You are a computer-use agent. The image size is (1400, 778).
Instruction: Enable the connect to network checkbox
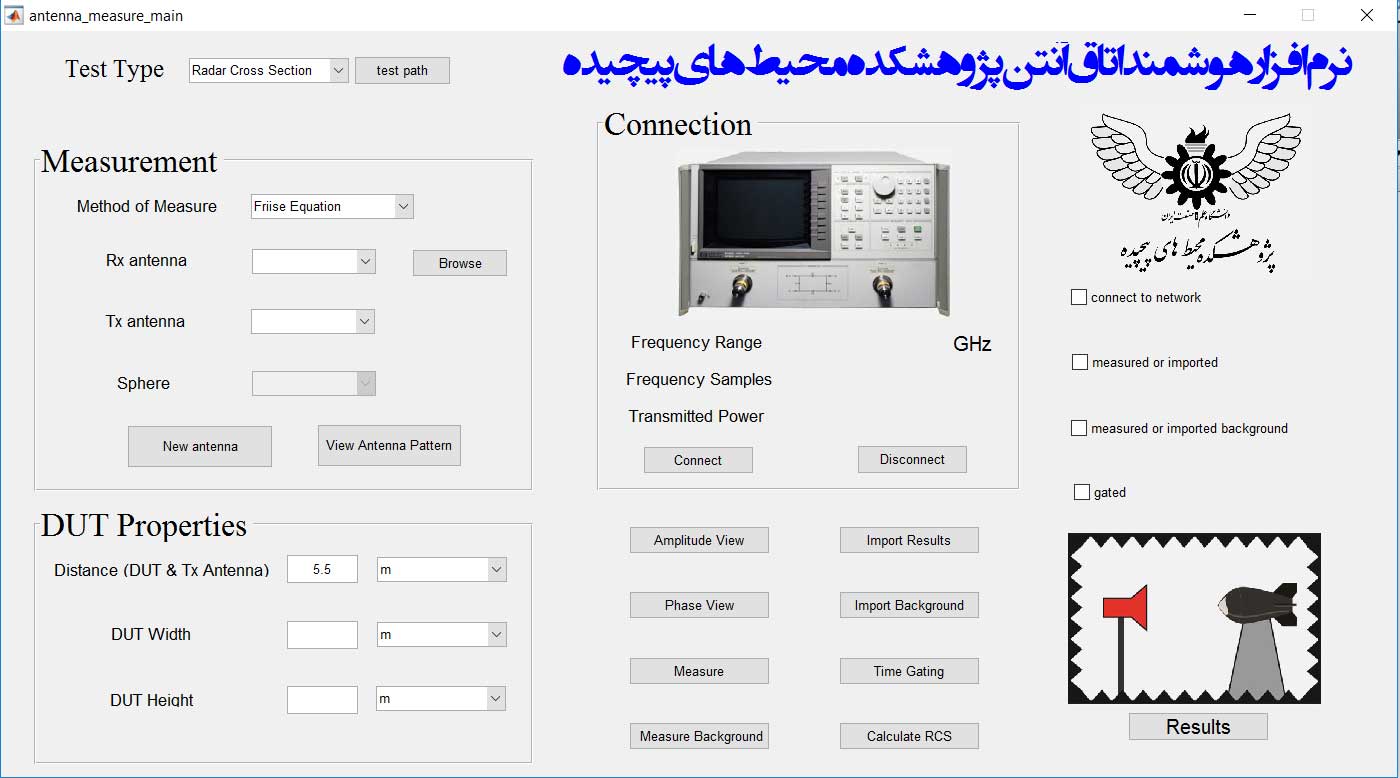(x=1079, y=297)
